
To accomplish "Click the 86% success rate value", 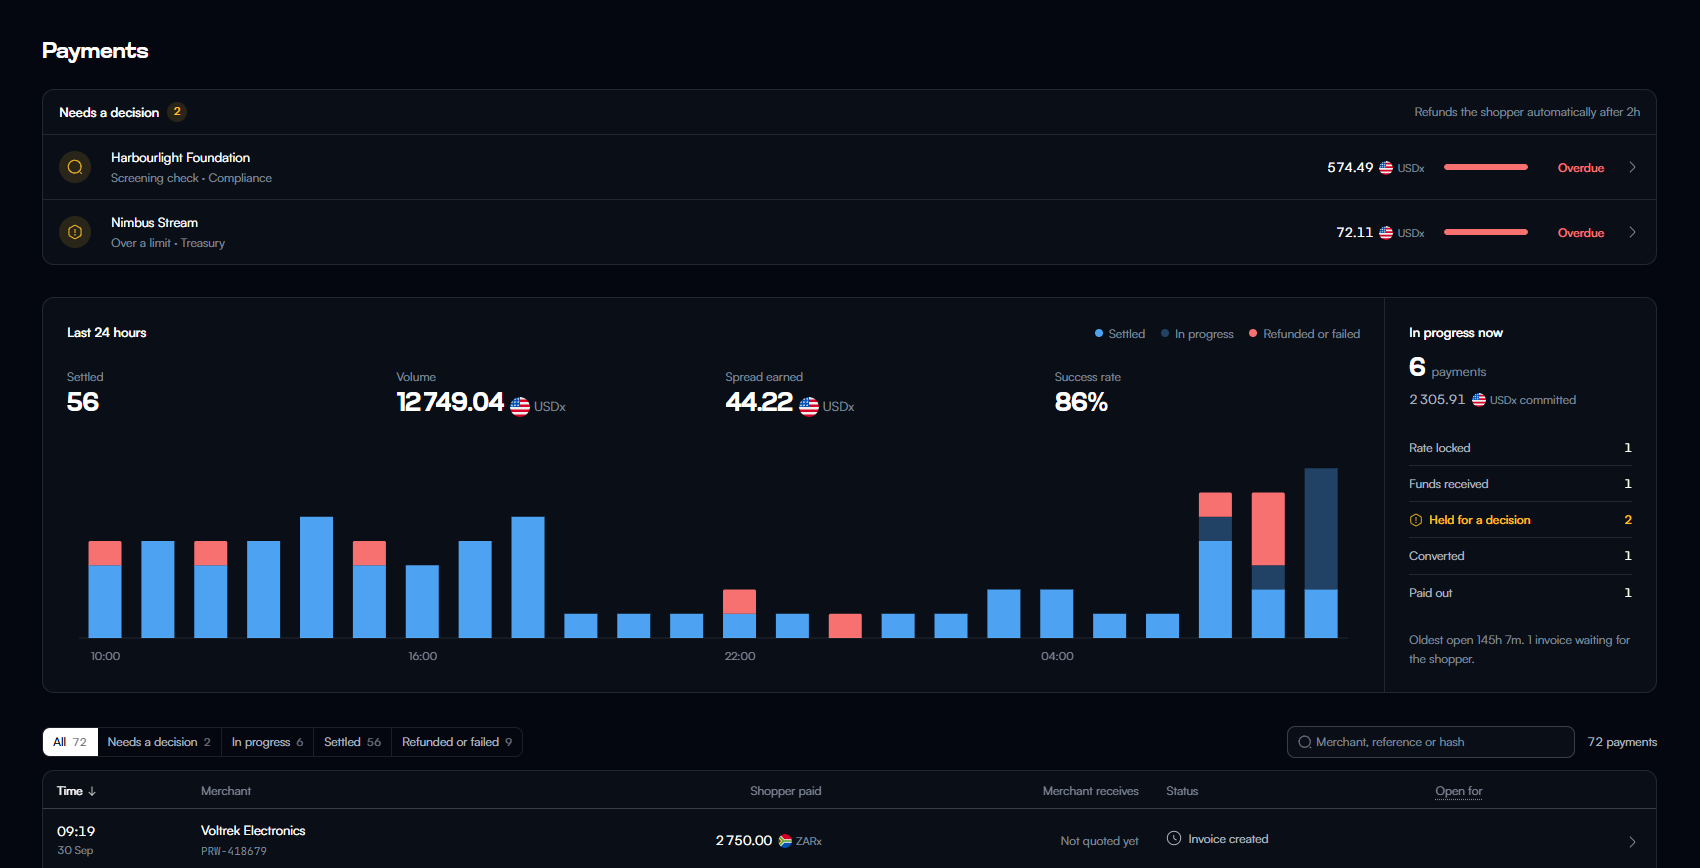I will tap(1081, 402).
